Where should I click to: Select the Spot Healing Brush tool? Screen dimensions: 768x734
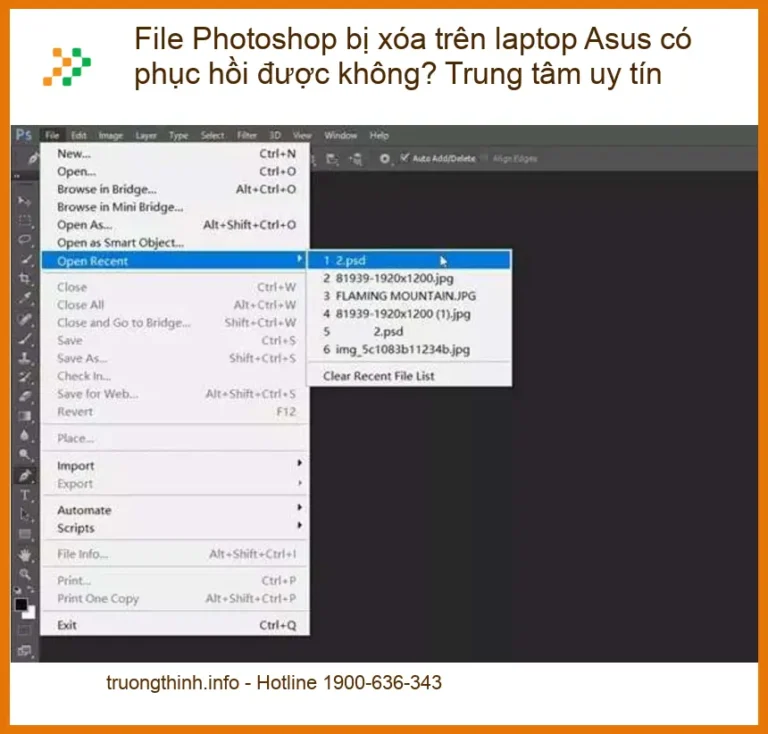pos(24,319)
